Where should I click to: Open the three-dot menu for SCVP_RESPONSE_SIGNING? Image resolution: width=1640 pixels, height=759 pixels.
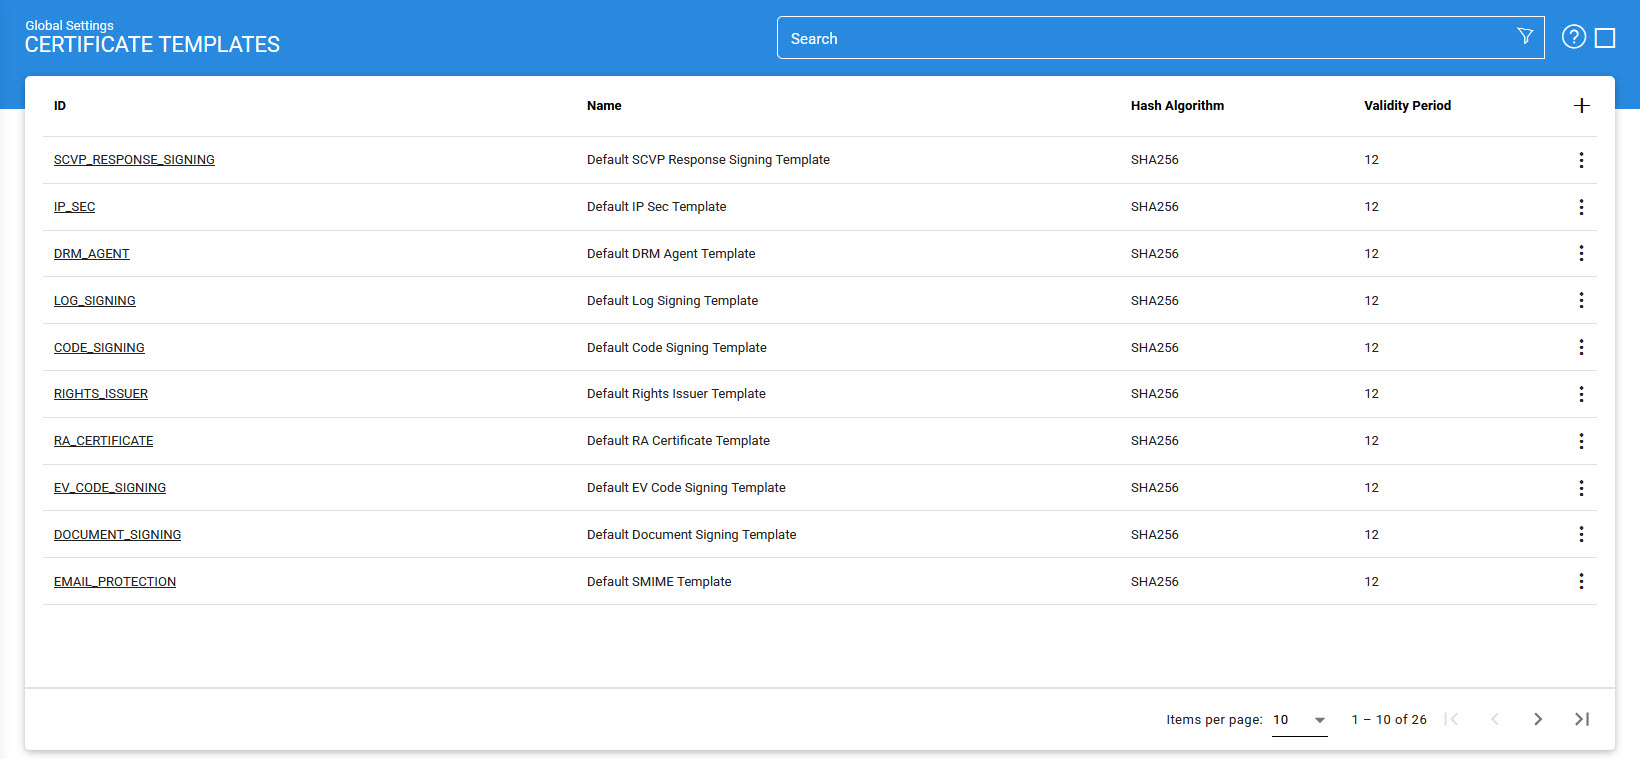point(1581,160)
